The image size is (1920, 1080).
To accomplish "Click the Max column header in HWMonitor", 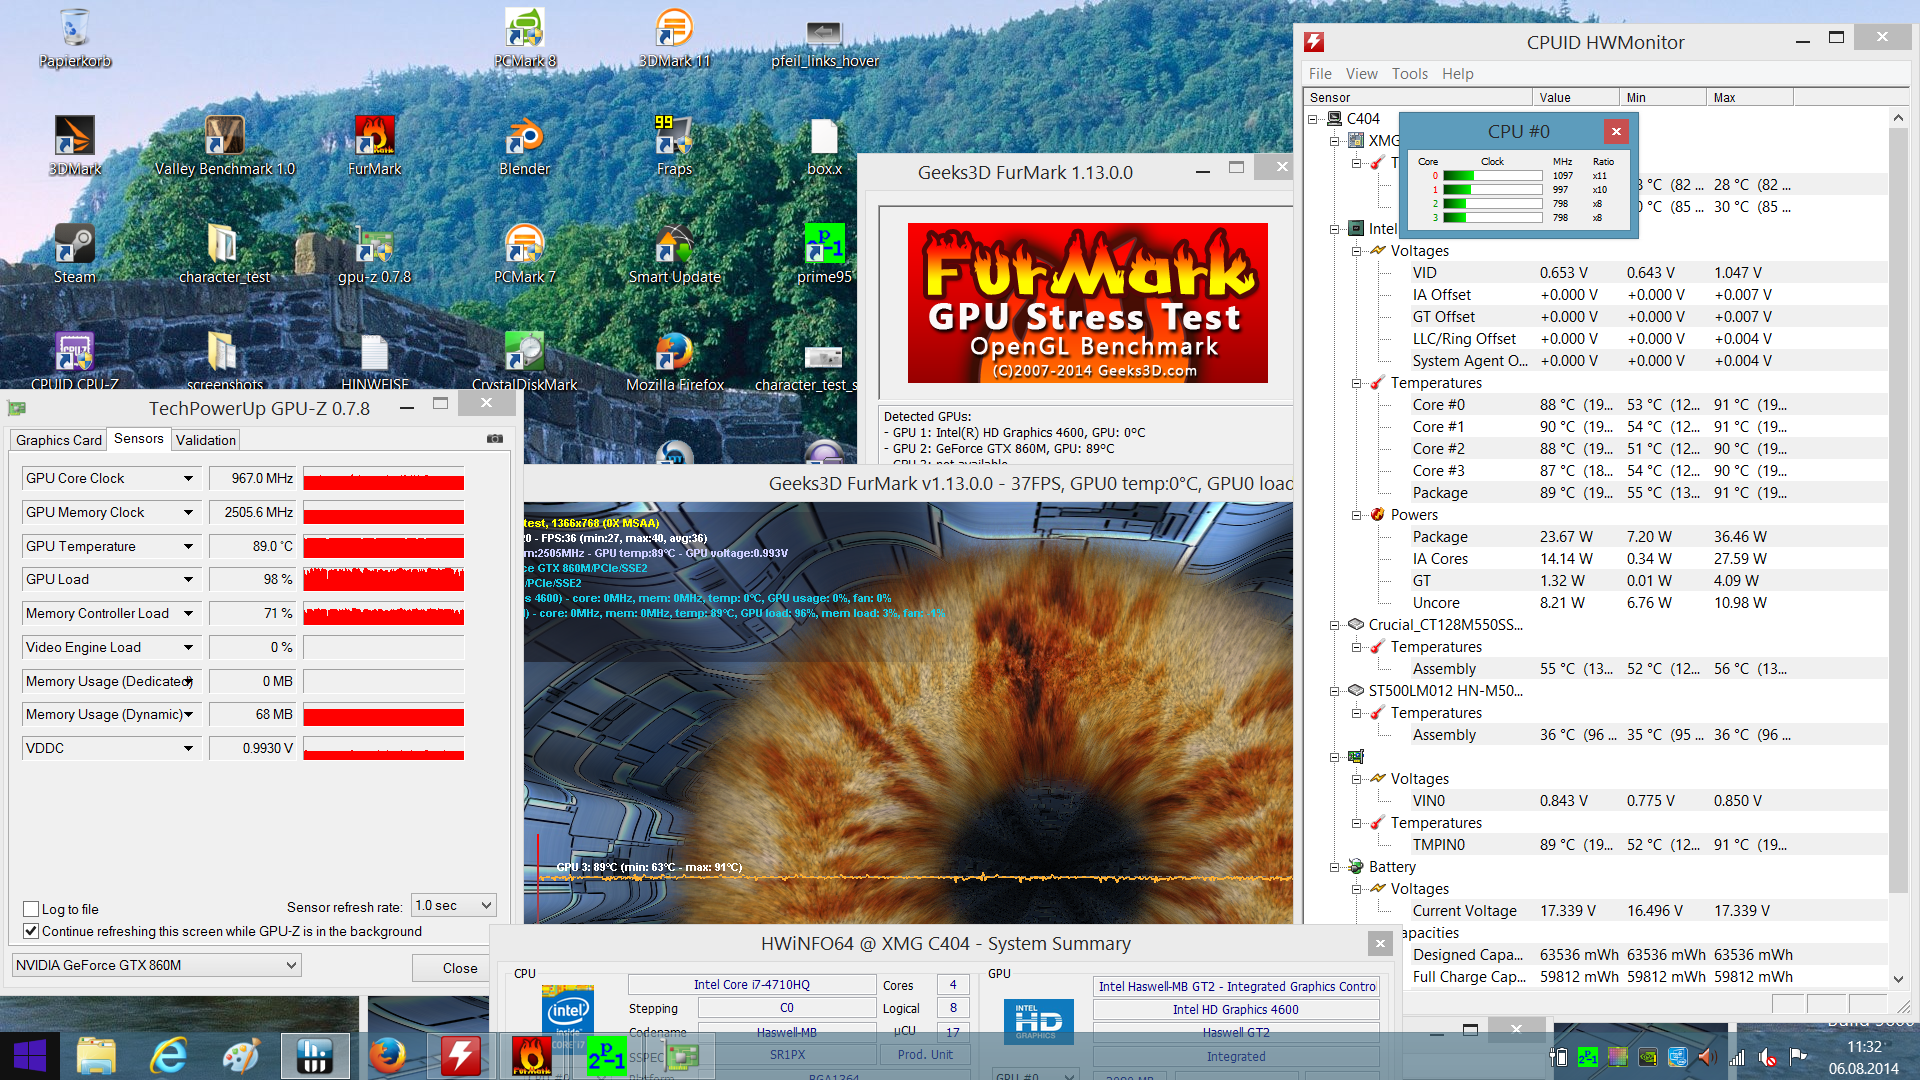I will 1749,97.
